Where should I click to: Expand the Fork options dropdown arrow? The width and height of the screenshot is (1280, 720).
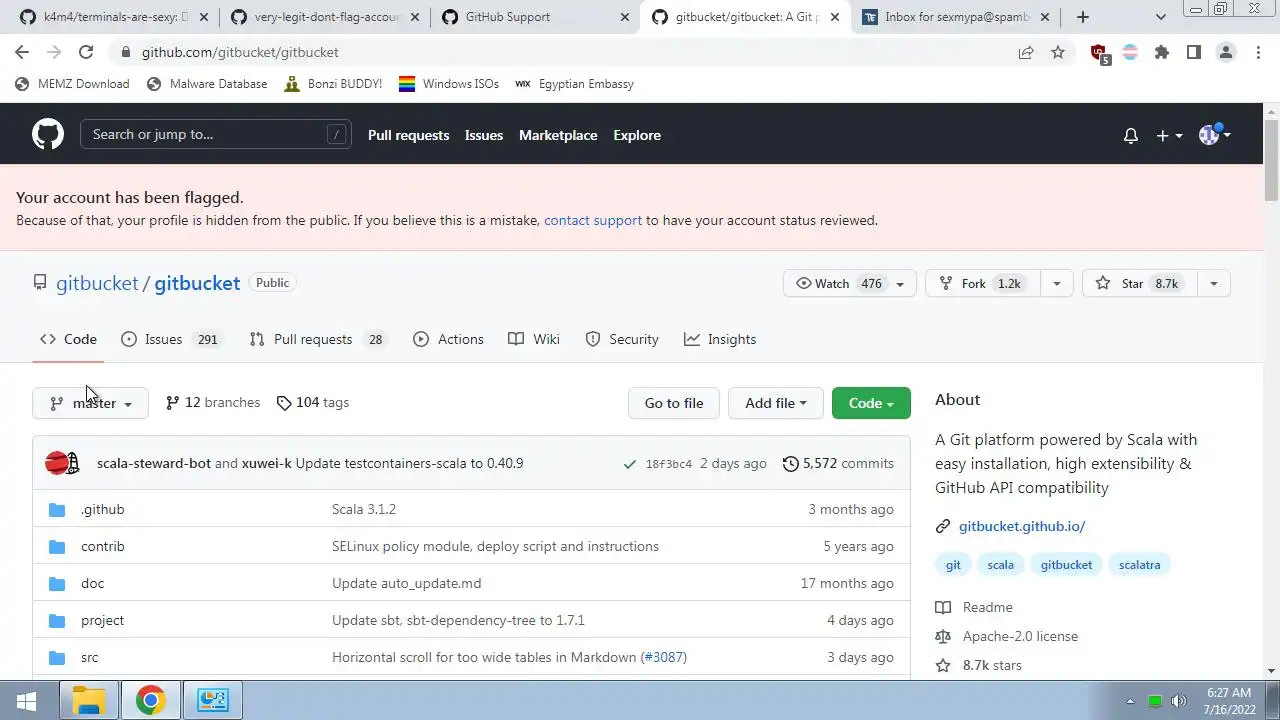(x=1056, y=283)
